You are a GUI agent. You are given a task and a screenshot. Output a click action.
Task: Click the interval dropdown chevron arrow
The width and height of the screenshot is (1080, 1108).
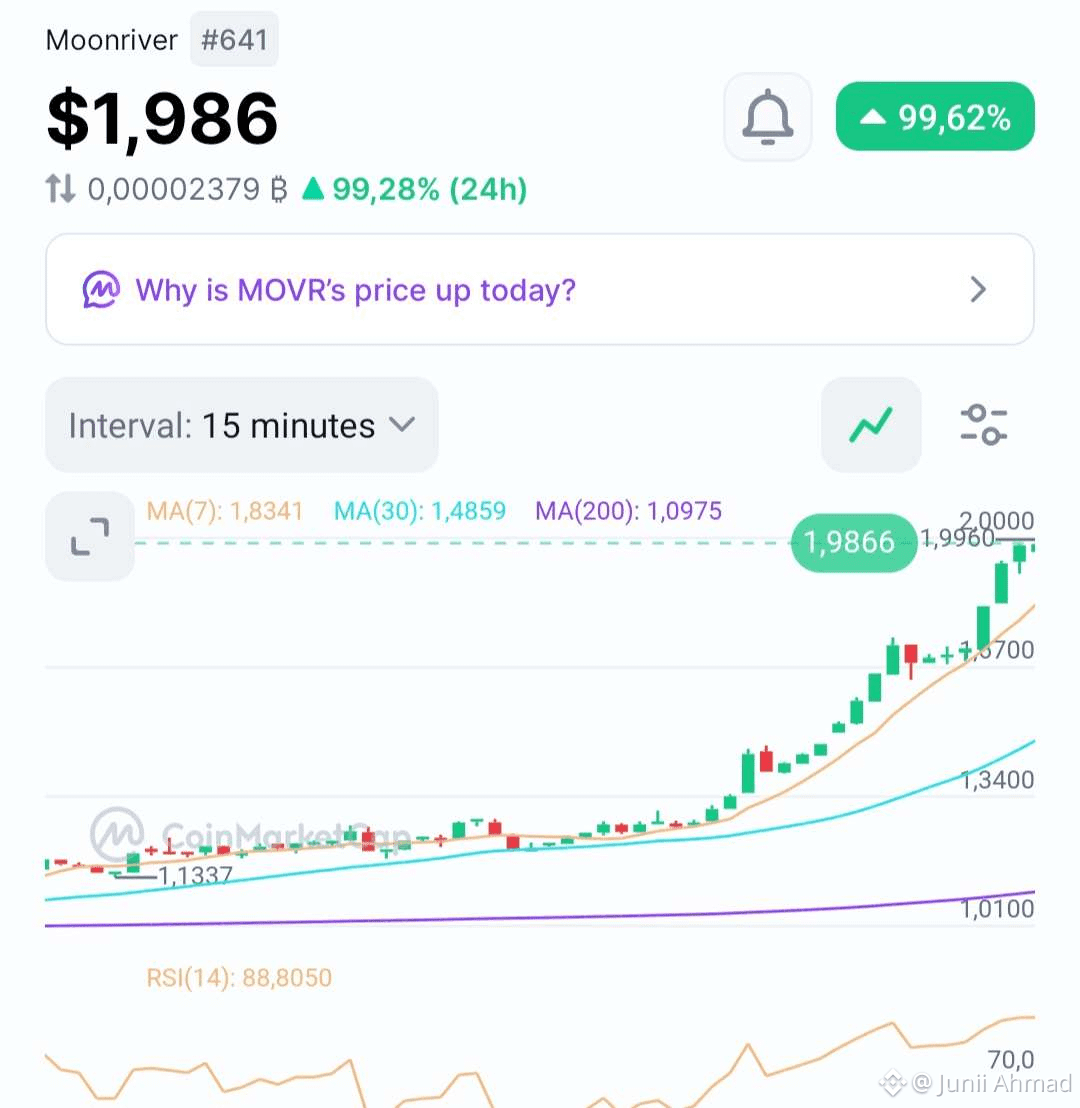402,425
